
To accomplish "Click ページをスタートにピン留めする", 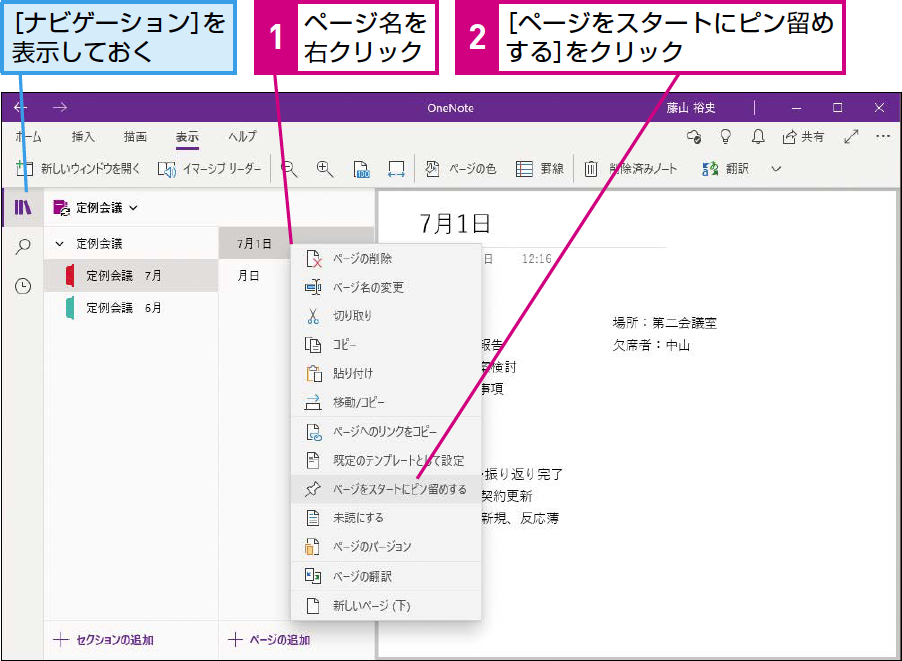I will [x=386, y=489].
